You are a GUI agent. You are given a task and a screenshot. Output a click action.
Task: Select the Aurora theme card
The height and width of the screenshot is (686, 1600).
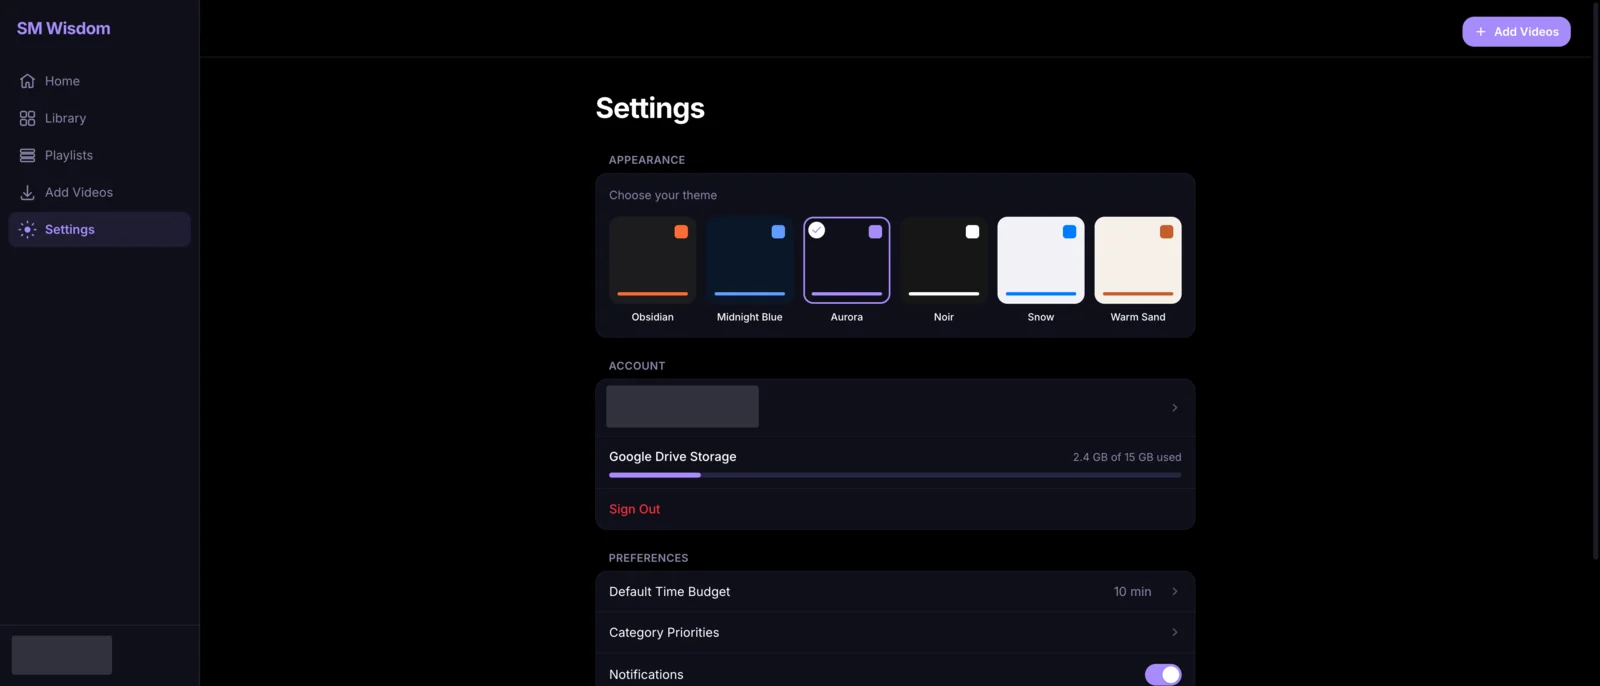(x=846, y=260)
